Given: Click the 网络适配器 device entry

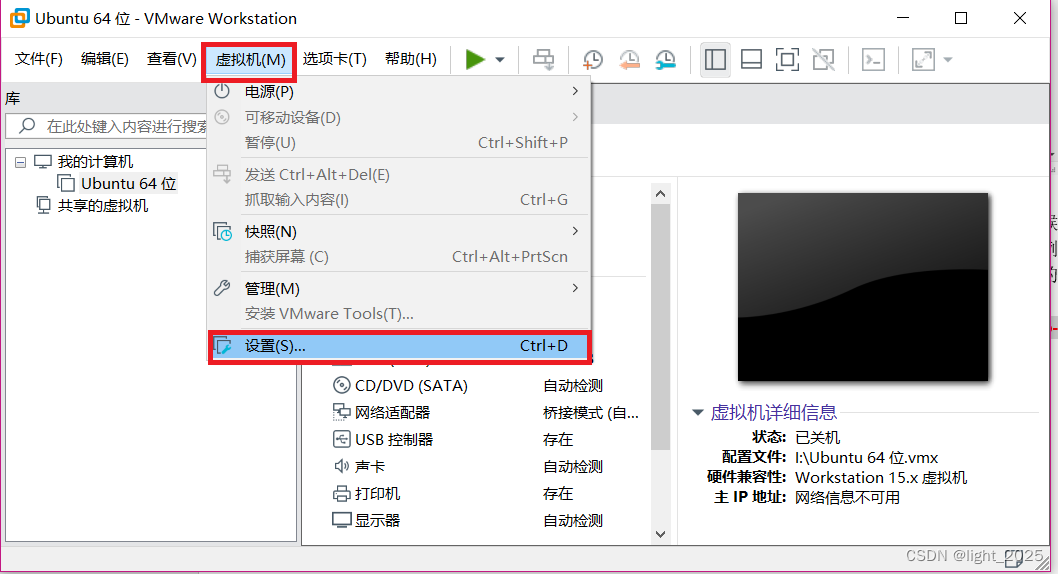Looking at the screenshot, I should pyautogui.click(x=392, y=413).
